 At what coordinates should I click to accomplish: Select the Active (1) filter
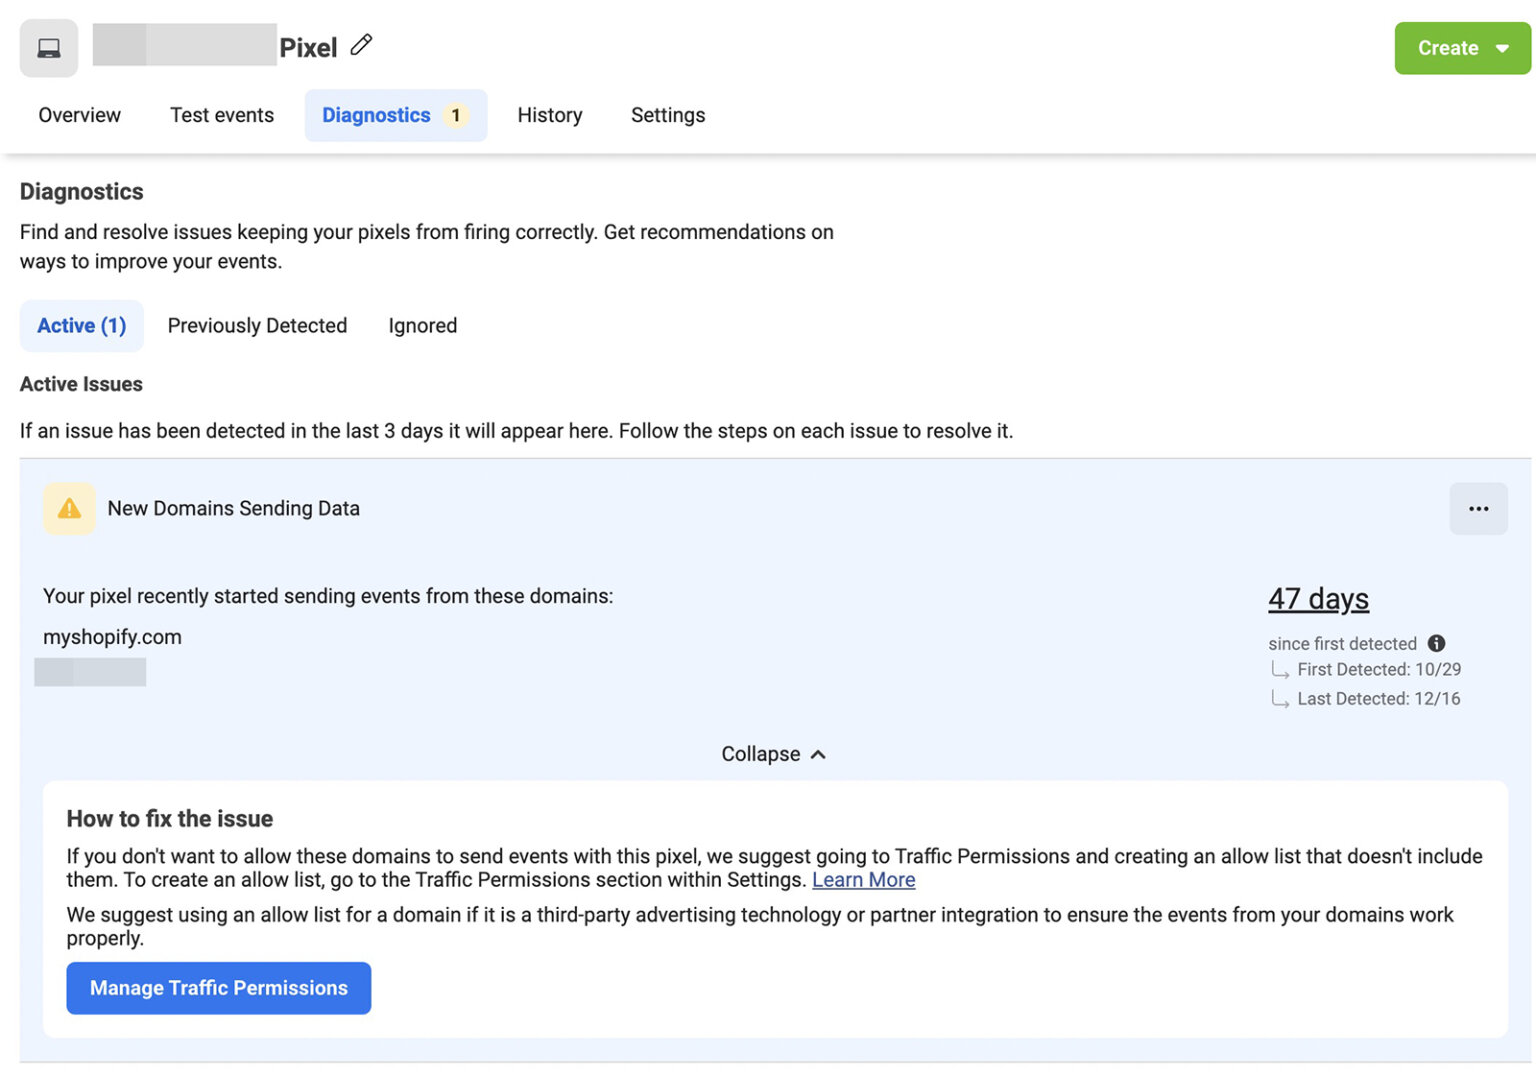(81, 325)
